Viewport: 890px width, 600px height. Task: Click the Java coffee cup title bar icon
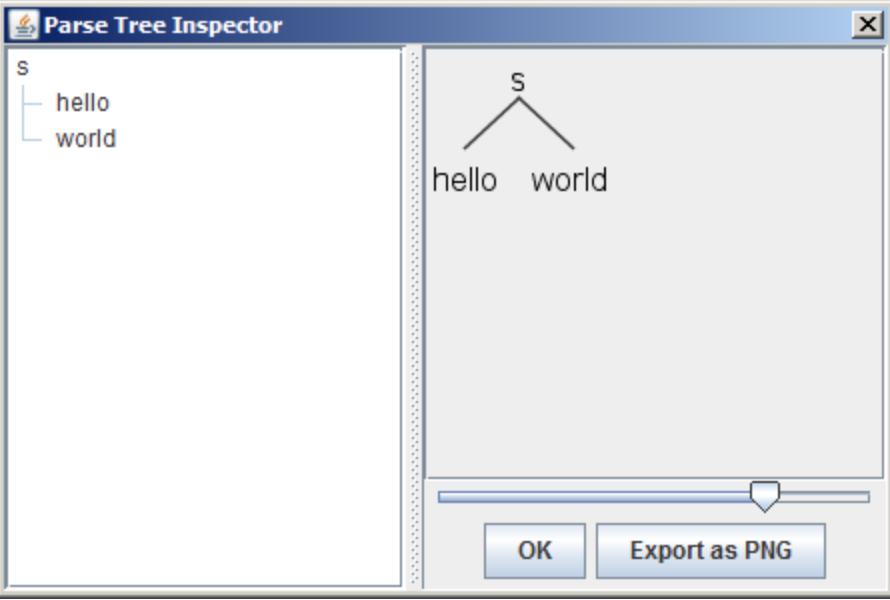(x=24, y=25)
